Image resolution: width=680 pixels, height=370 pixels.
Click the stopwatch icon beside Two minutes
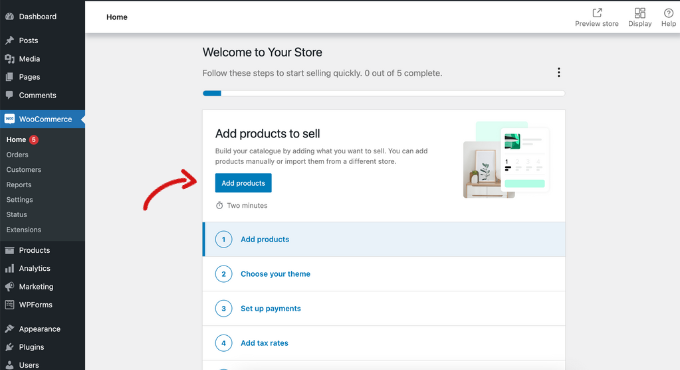[x=219, y=205]
